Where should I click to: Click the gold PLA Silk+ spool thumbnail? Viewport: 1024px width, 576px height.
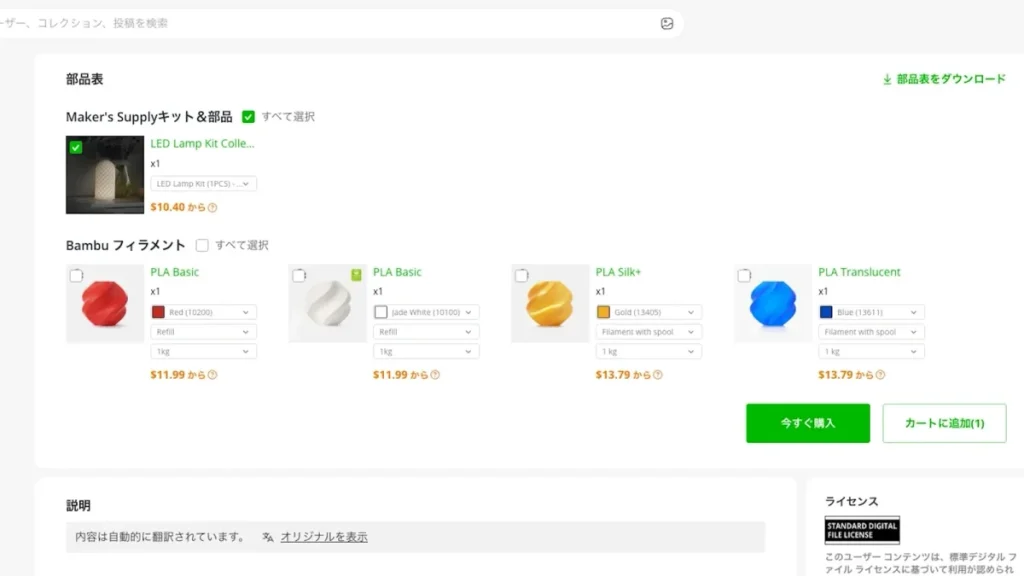[x=550, y=304]
